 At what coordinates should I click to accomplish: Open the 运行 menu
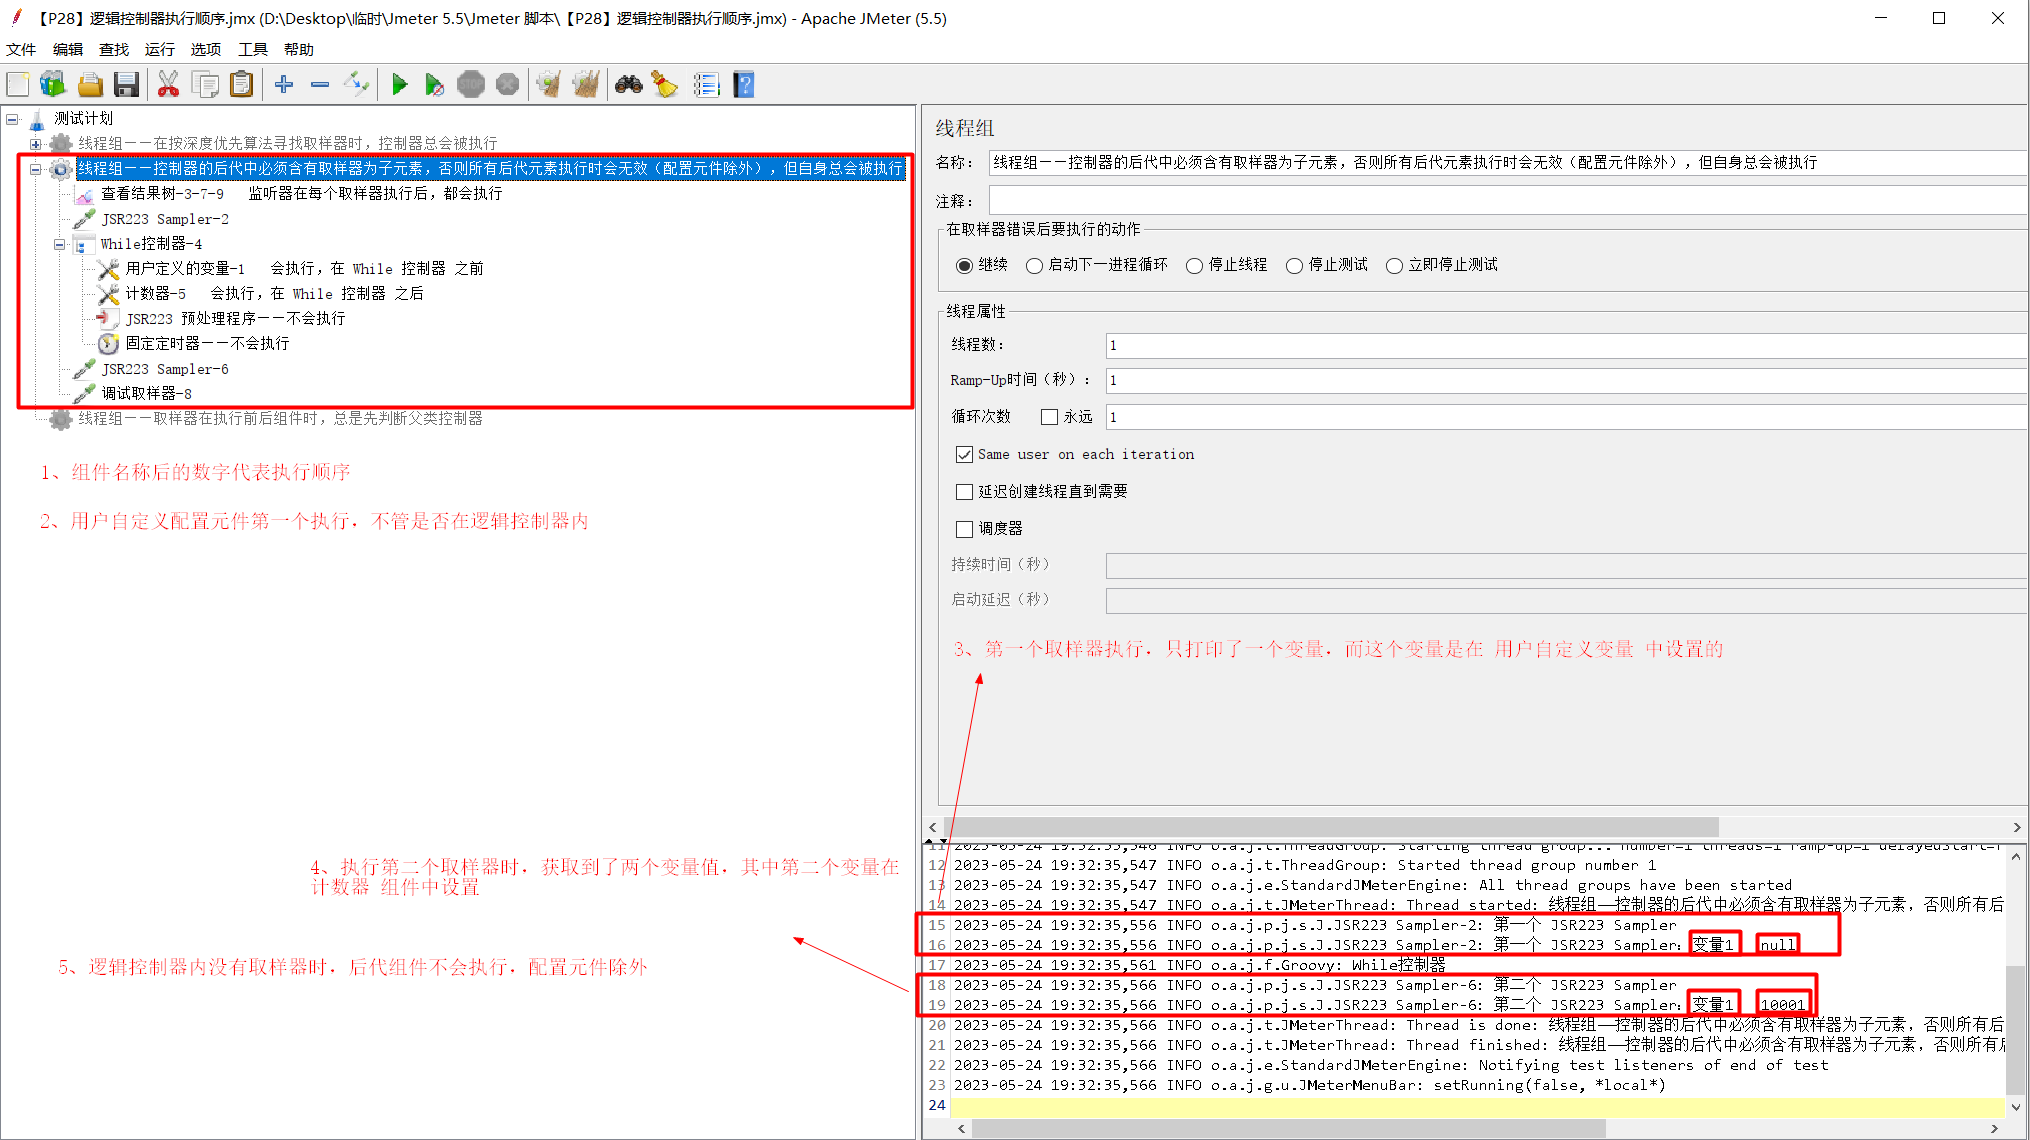[x=160, y=49]
